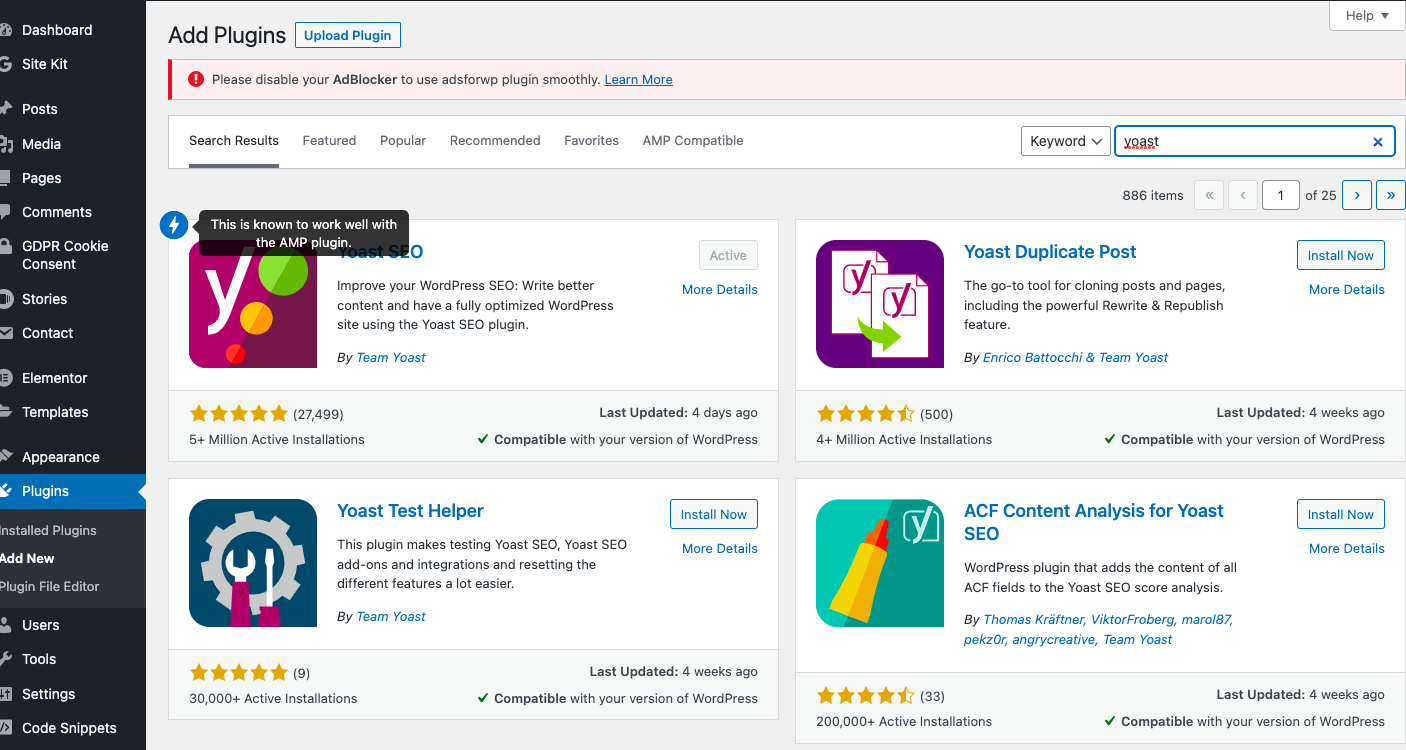Open the Yoast Test Helper title link
Screen dimensions: 1406x750
pos(410,511)
